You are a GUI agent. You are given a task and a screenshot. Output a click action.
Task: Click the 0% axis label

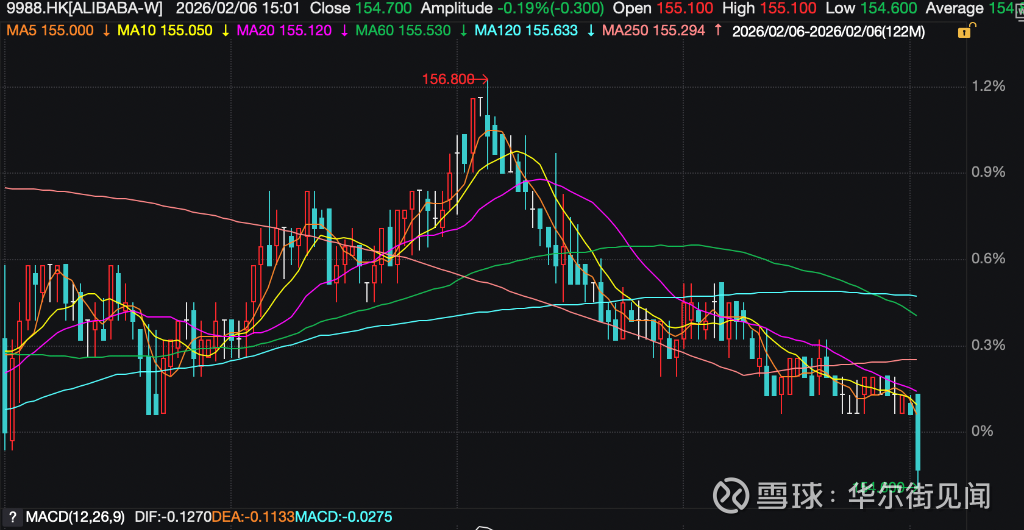click(984, 431)
